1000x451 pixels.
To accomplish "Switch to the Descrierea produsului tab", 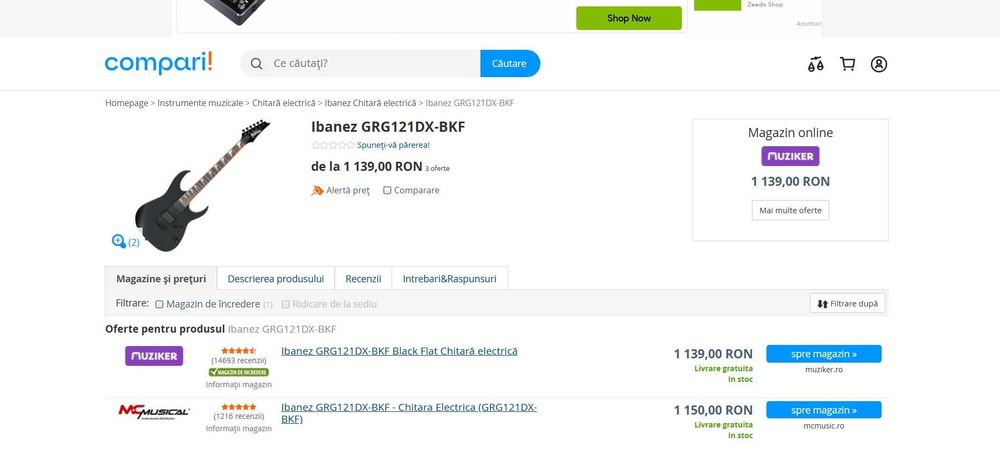I will (276, 278).
